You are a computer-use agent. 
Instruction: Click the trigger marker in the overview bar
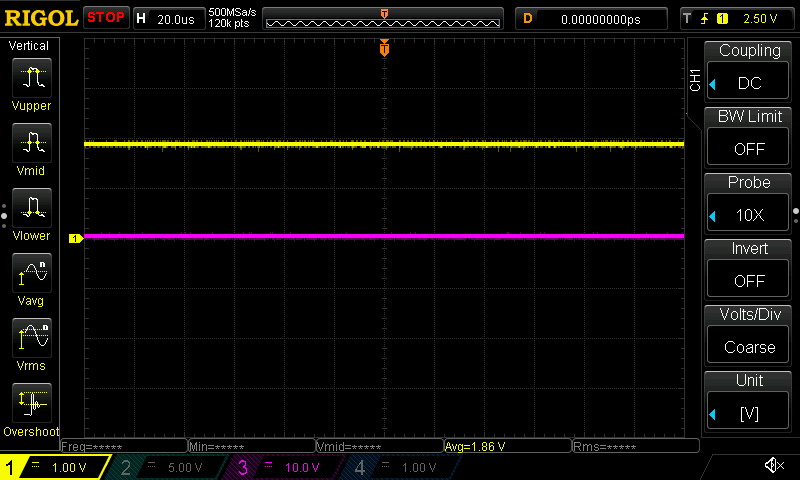tap(384, 14)
